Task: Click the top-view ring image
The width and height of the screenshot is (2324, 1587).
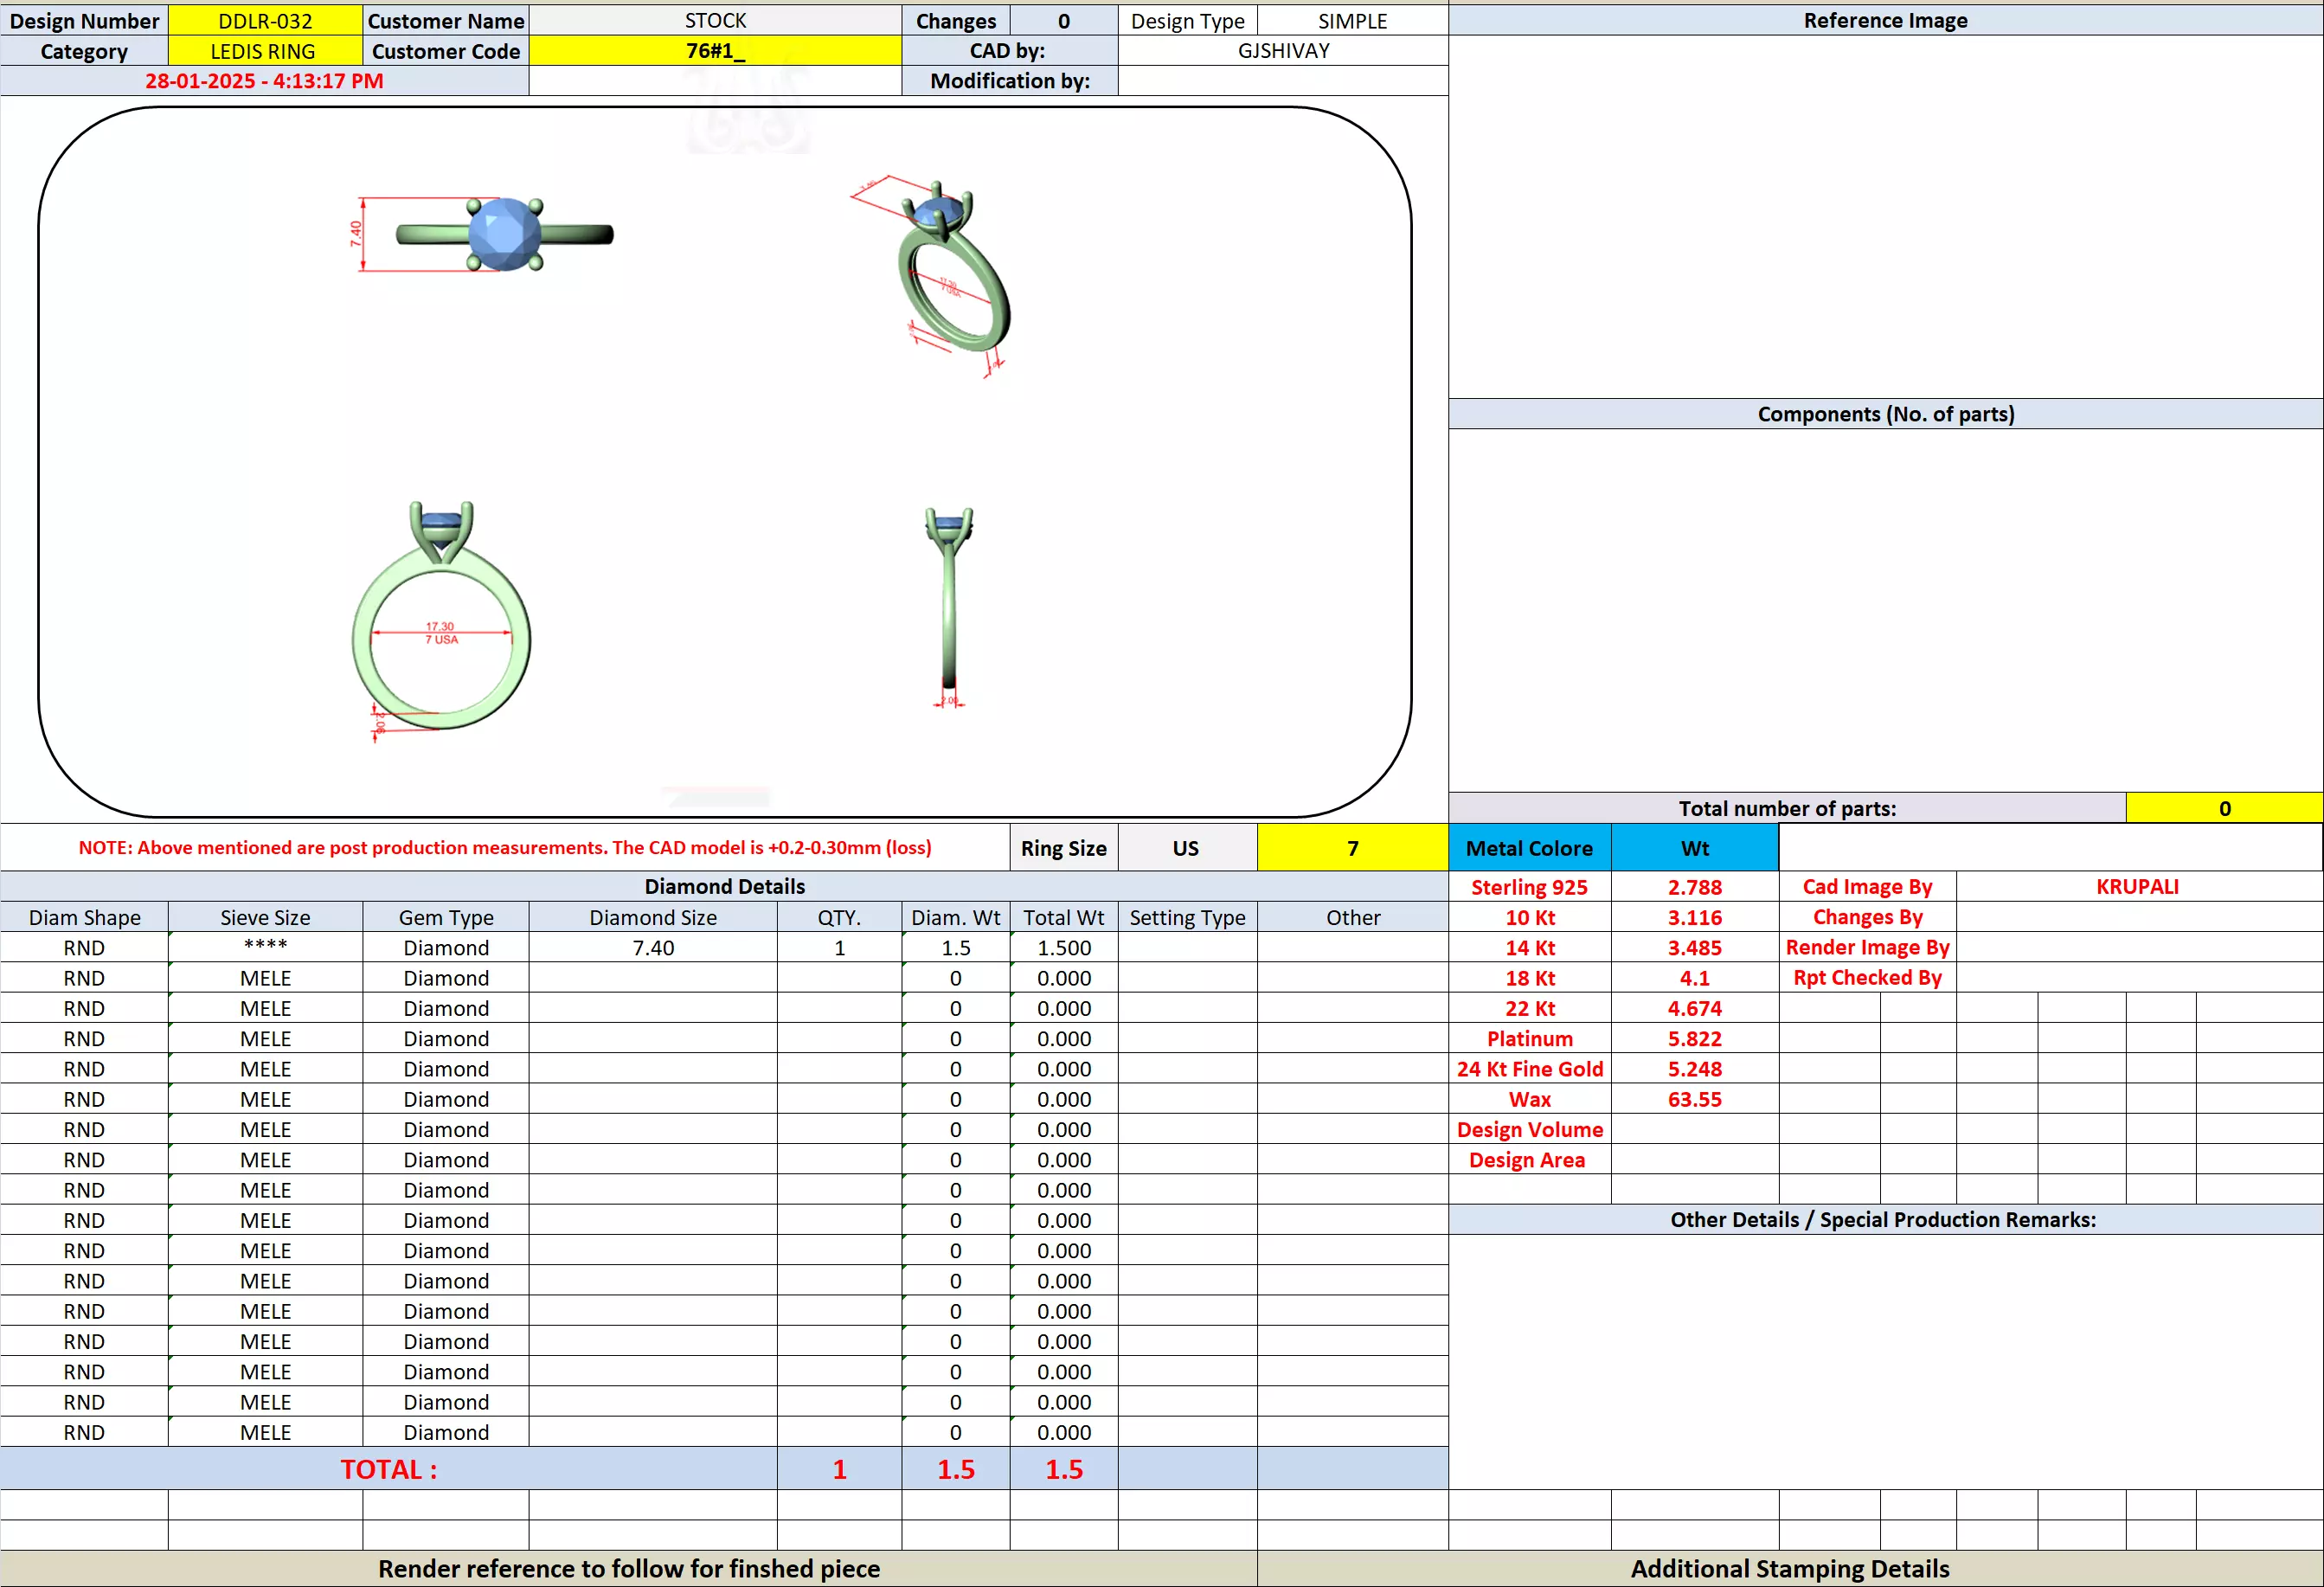Action: click(x=504, y=234)
